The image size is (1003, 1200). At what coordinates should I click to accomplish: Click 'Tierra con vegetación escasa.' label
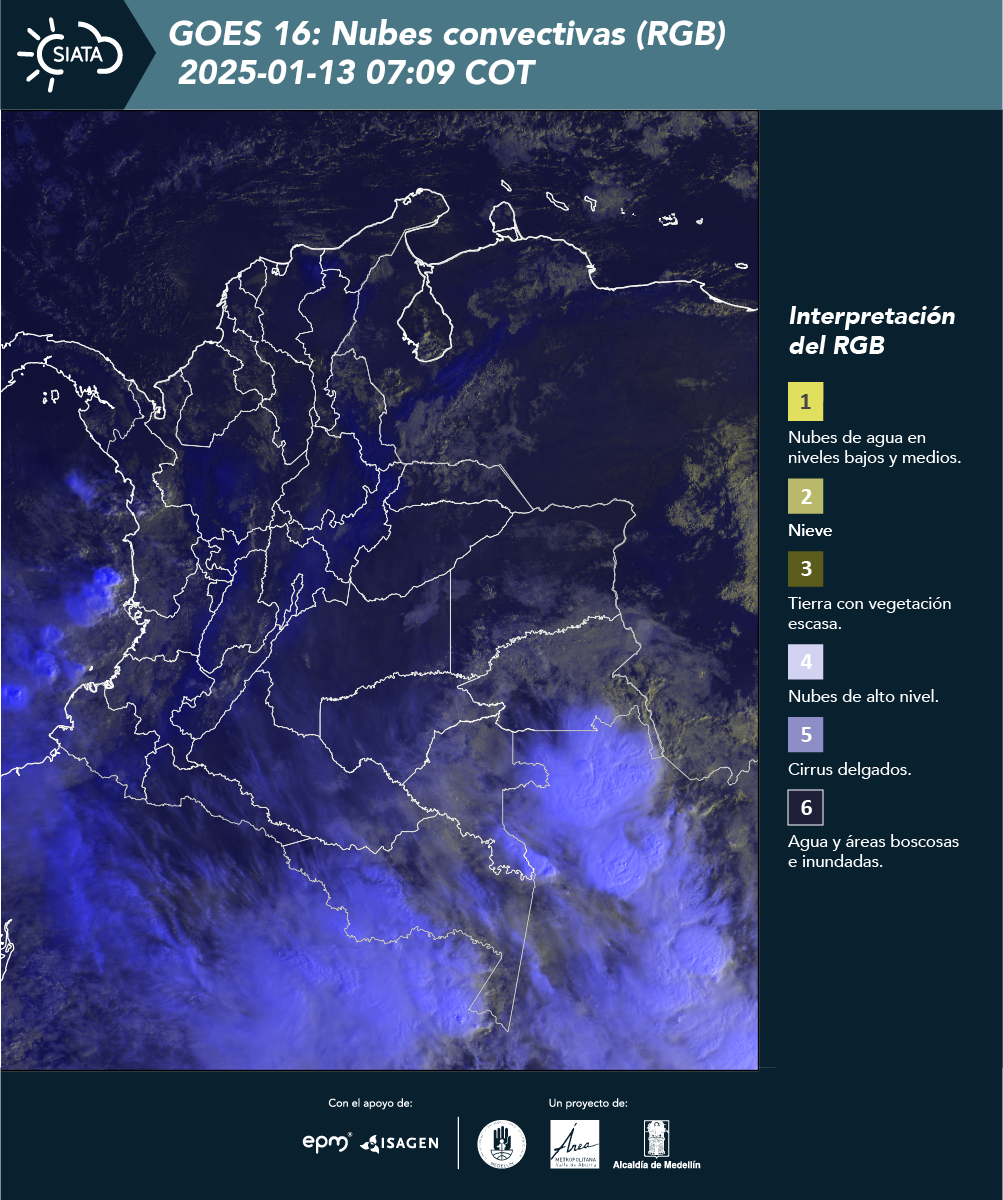pos(869,613)
